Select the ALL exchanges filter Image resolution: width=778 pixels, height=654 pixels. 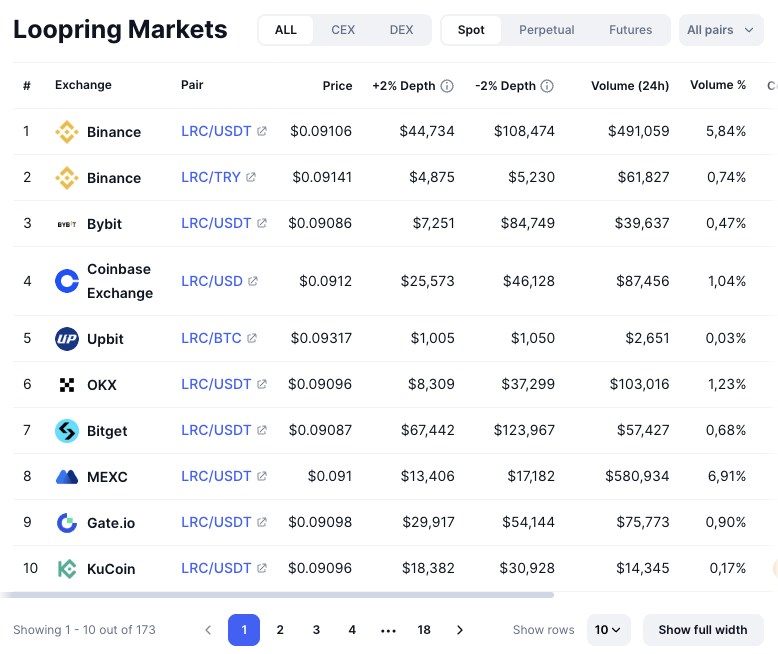click(x=286, y=30)
